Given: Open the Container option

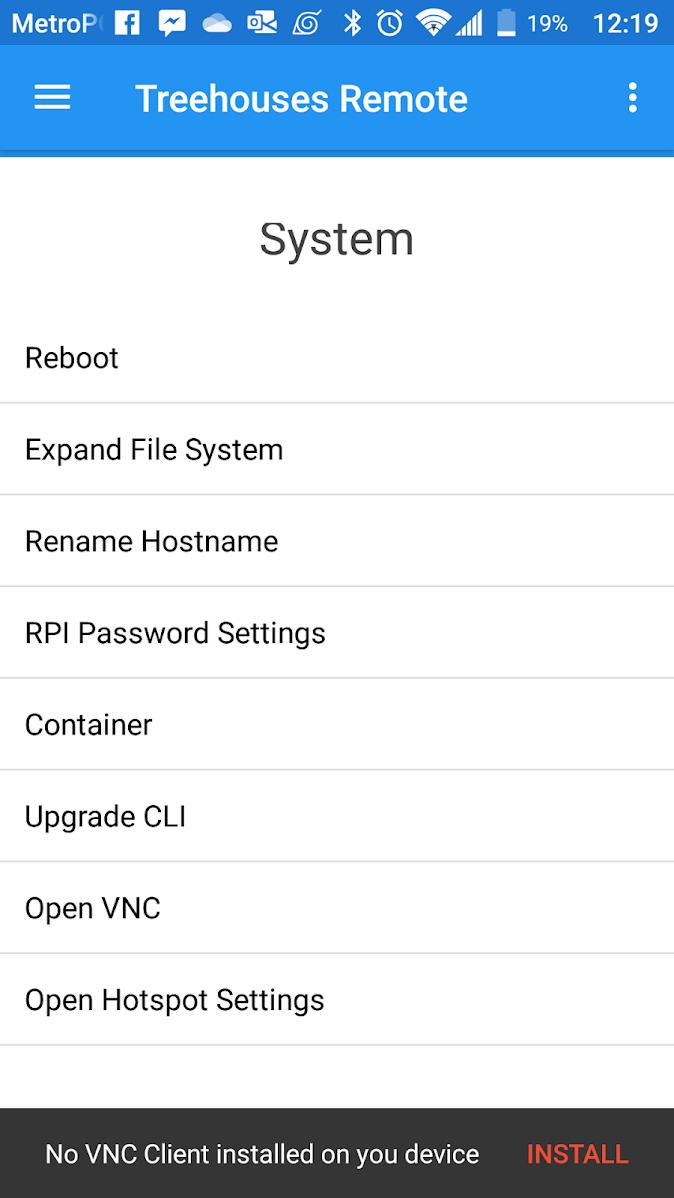Looking at the screenshot, I should pos(337,724).
